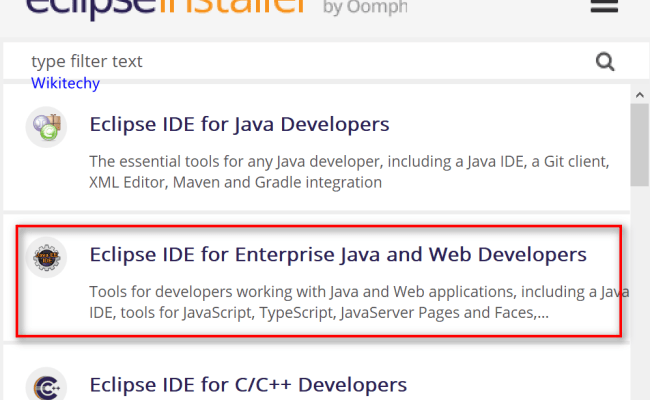This screenshot has height=400, width=650.
Task: Click the Java Developers package icon
Action: 46,127
